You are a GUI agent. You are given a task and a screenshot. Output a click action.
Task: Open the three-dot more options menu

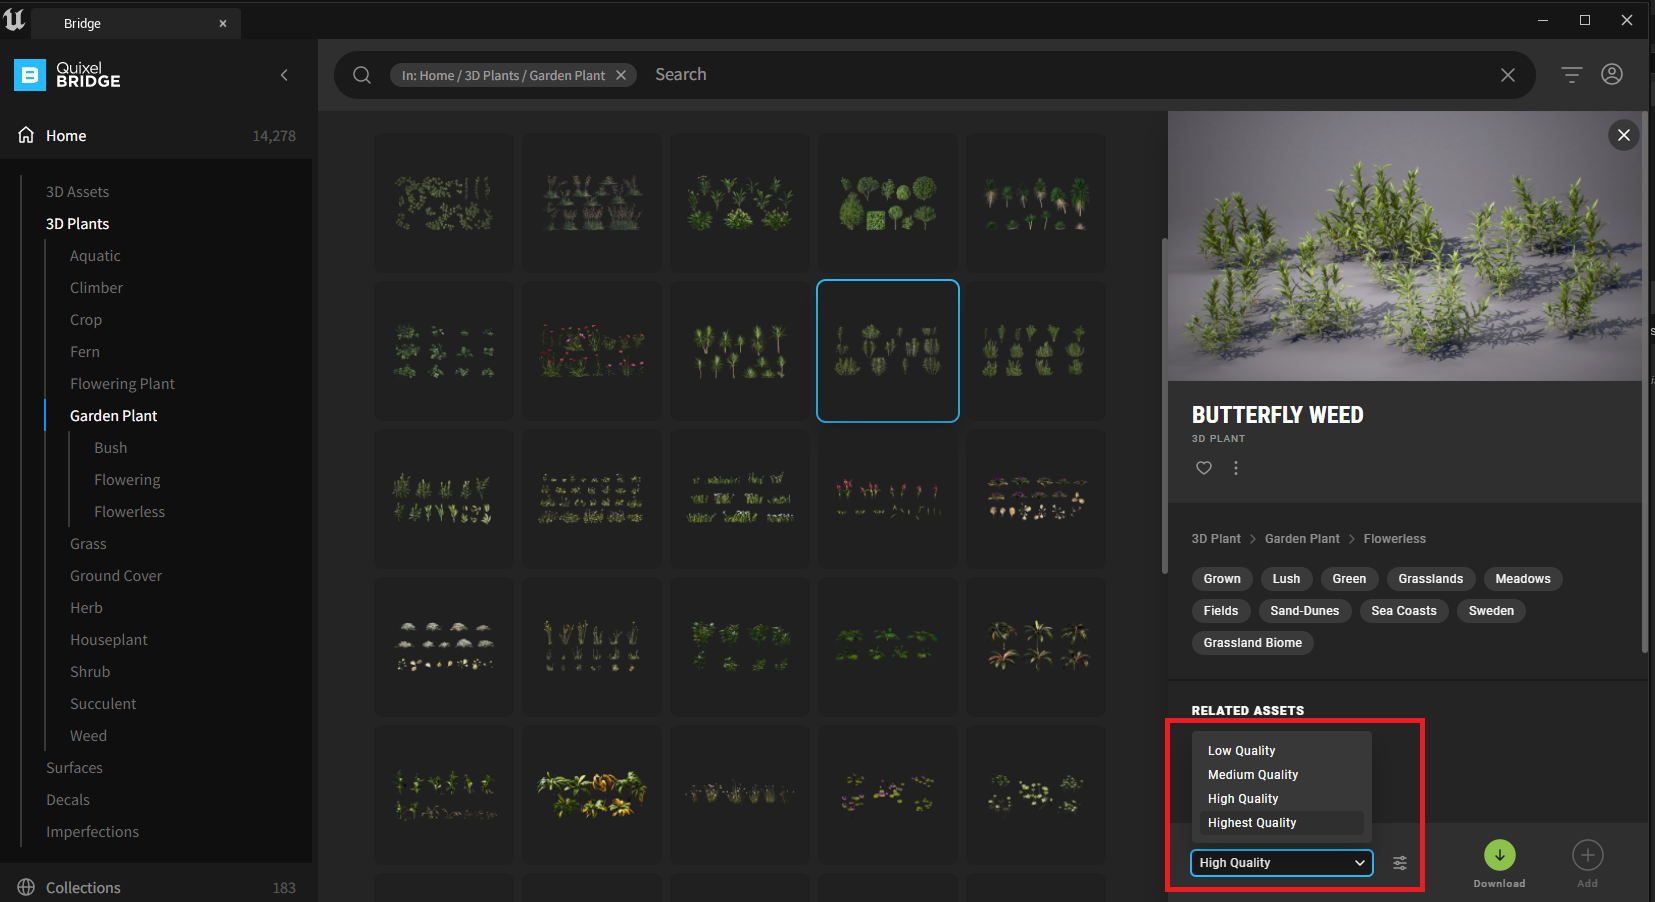click(x=1236, y=468)
